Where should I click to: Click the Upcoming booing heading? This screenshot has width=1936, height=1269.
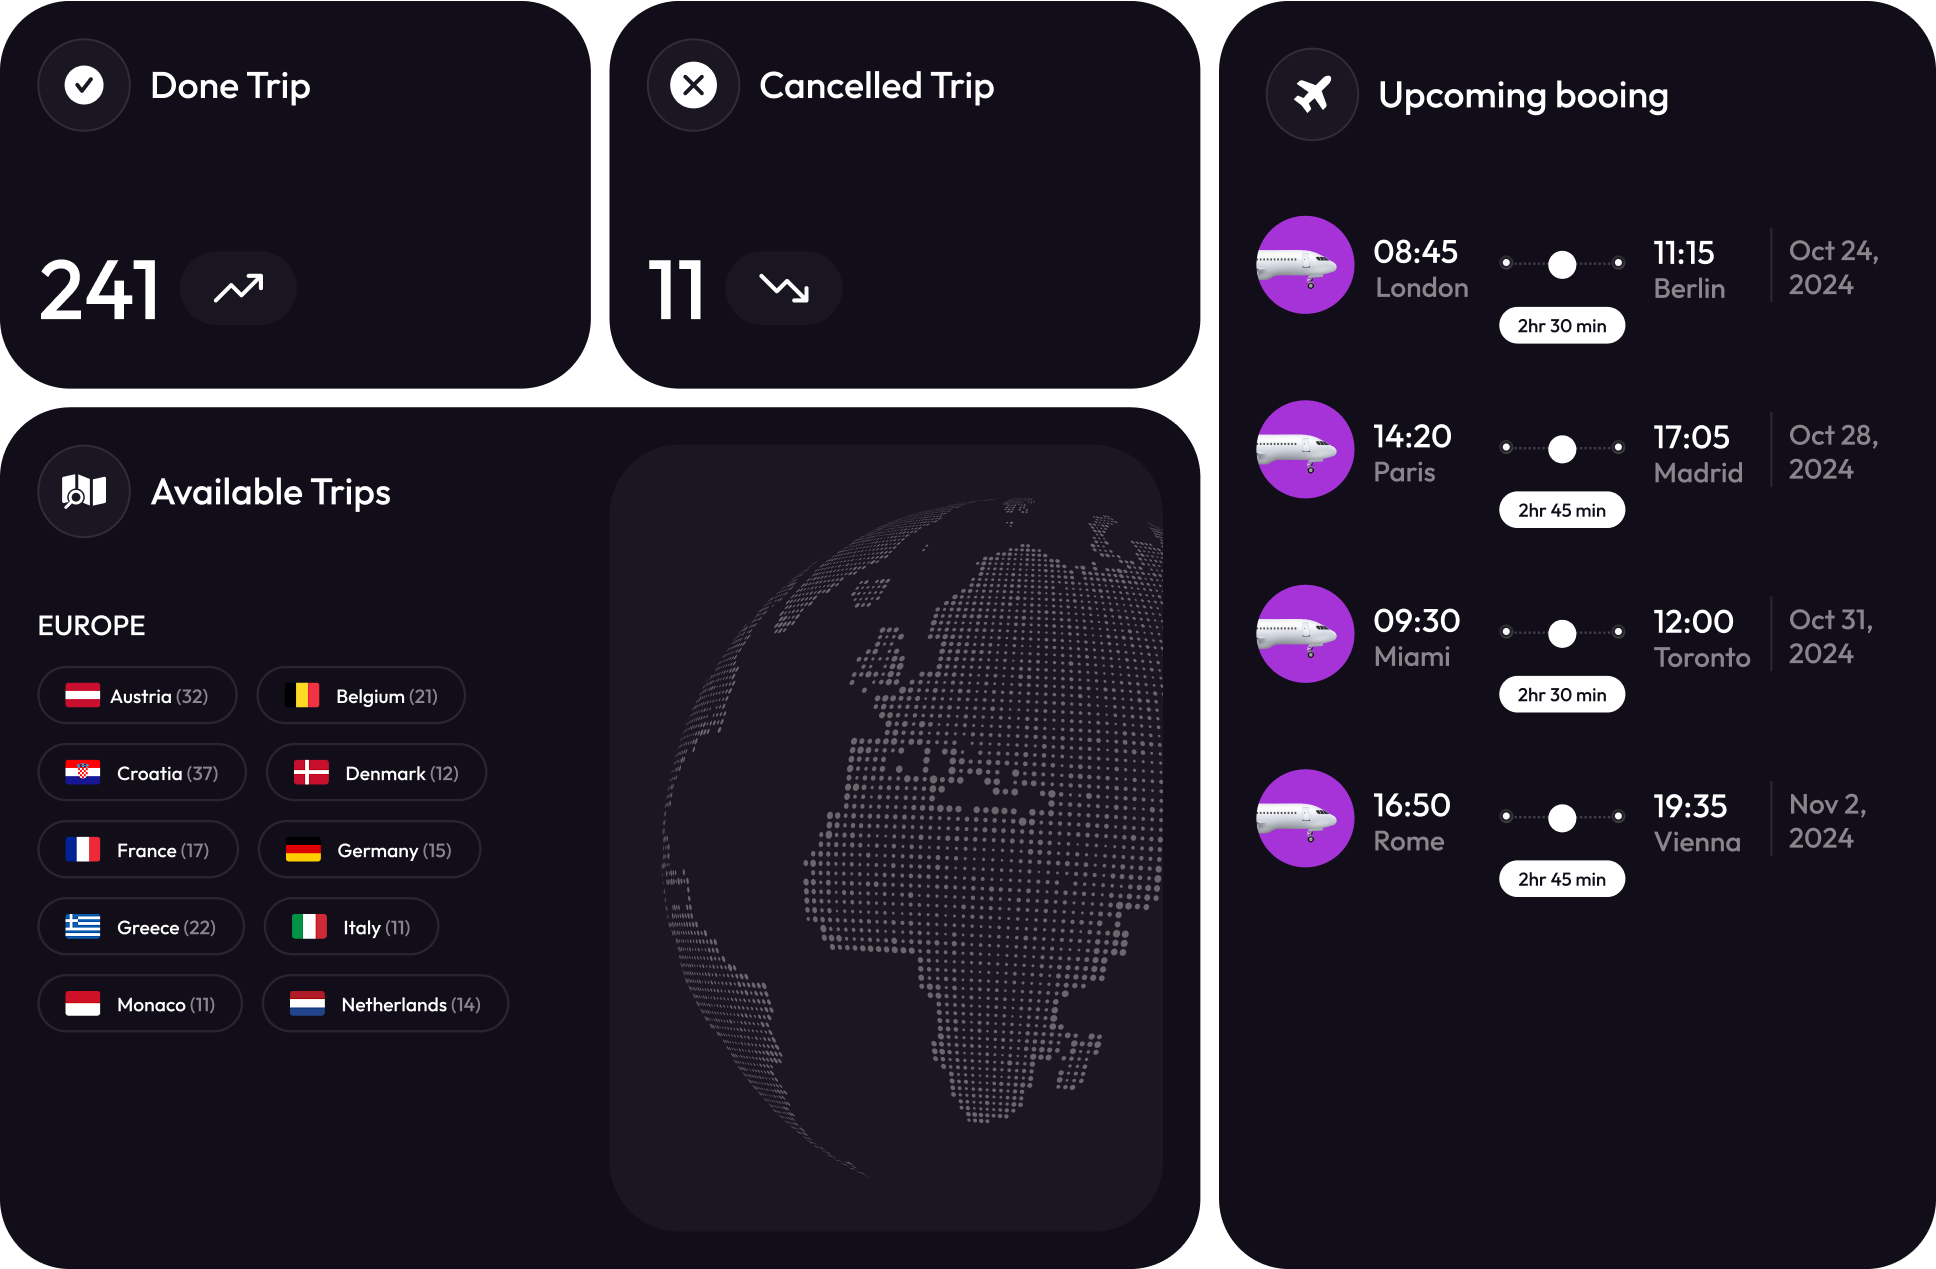[1523, 96]
